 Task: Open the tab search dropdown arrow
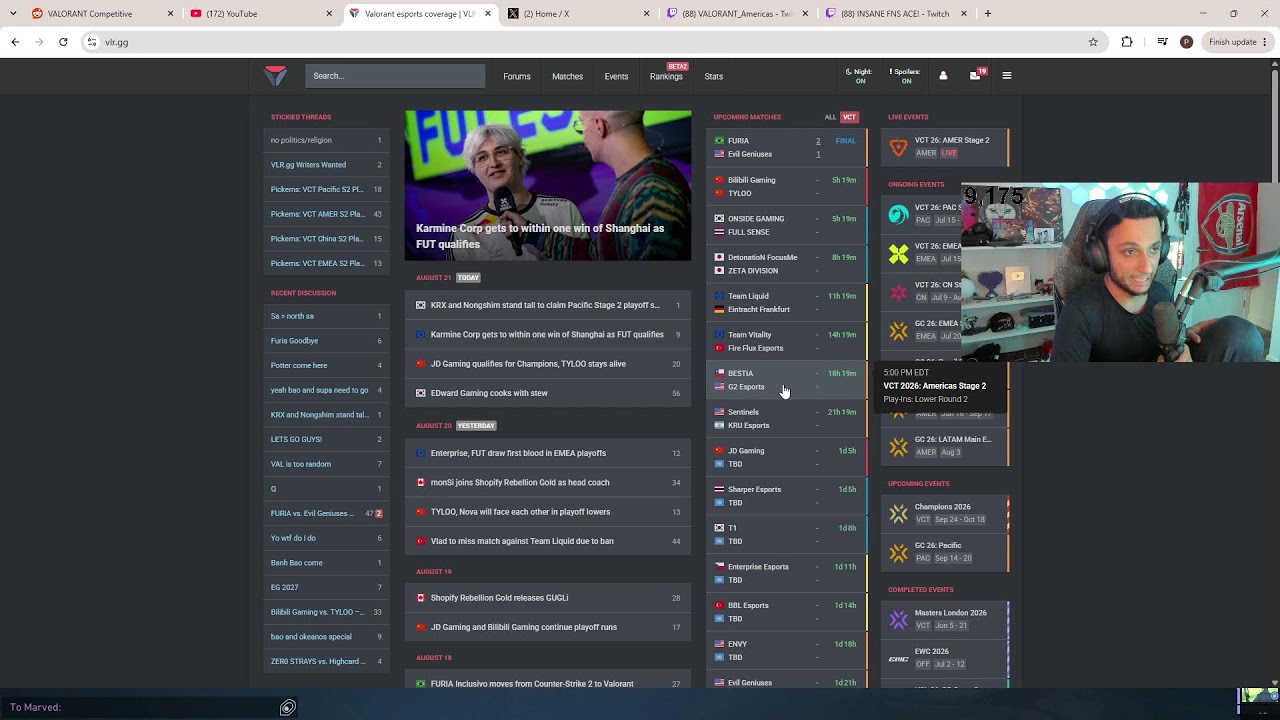(x=13, y=14)
